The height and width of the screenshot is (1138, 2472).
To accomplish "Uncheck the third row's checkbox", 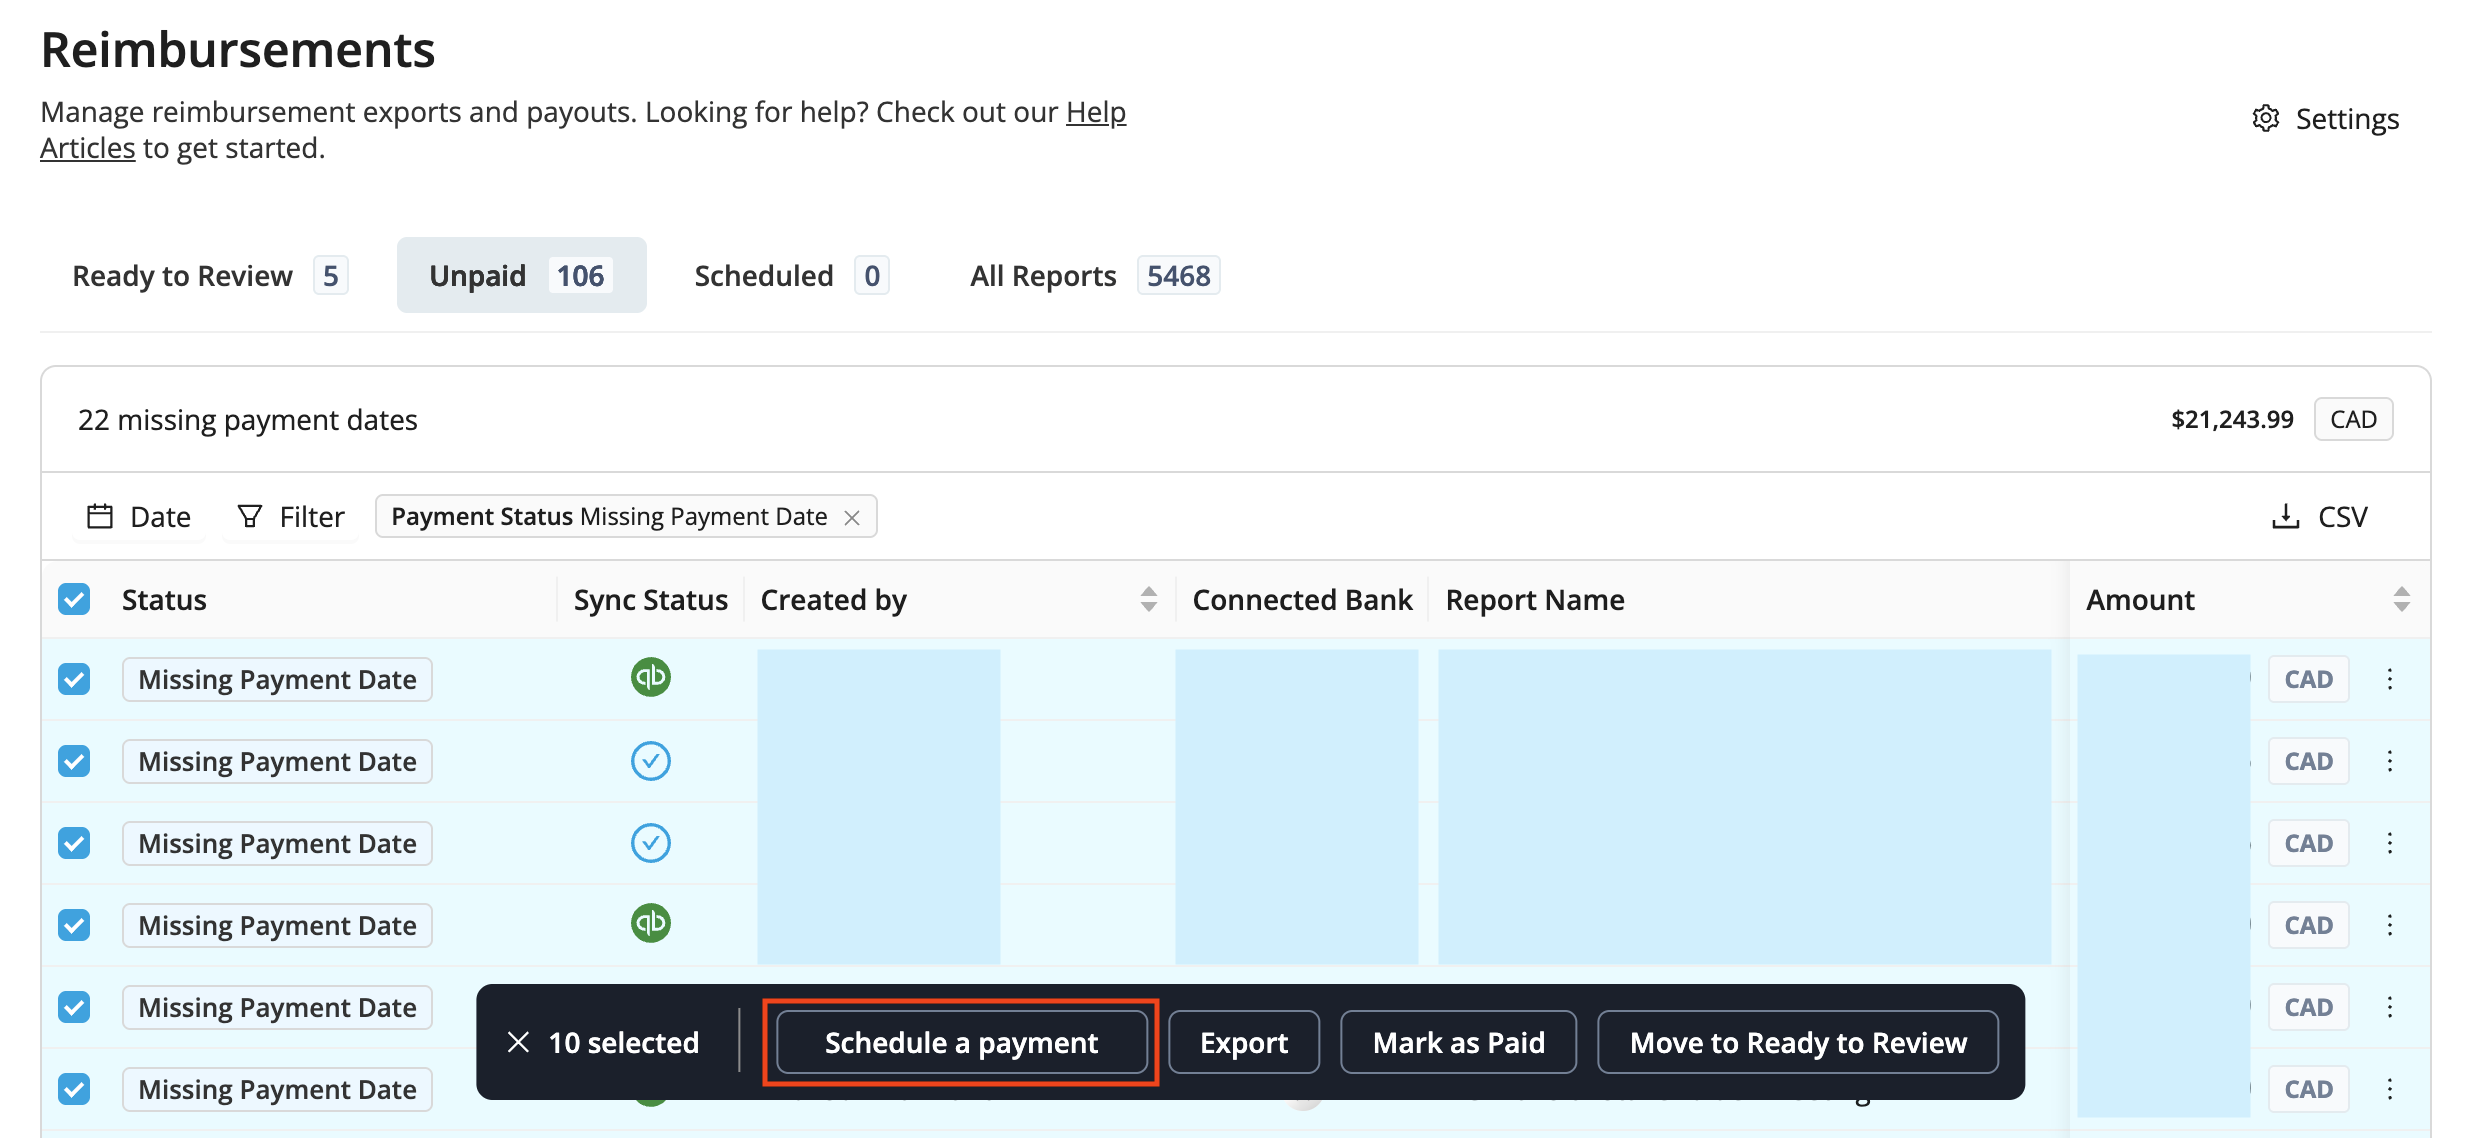I will tap(74, 843).
